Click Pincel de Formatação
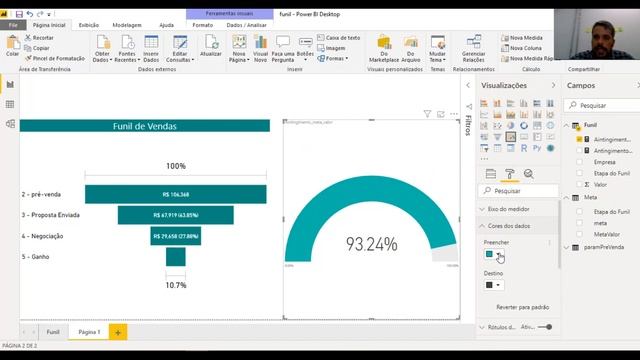 (x=55, y=58)
